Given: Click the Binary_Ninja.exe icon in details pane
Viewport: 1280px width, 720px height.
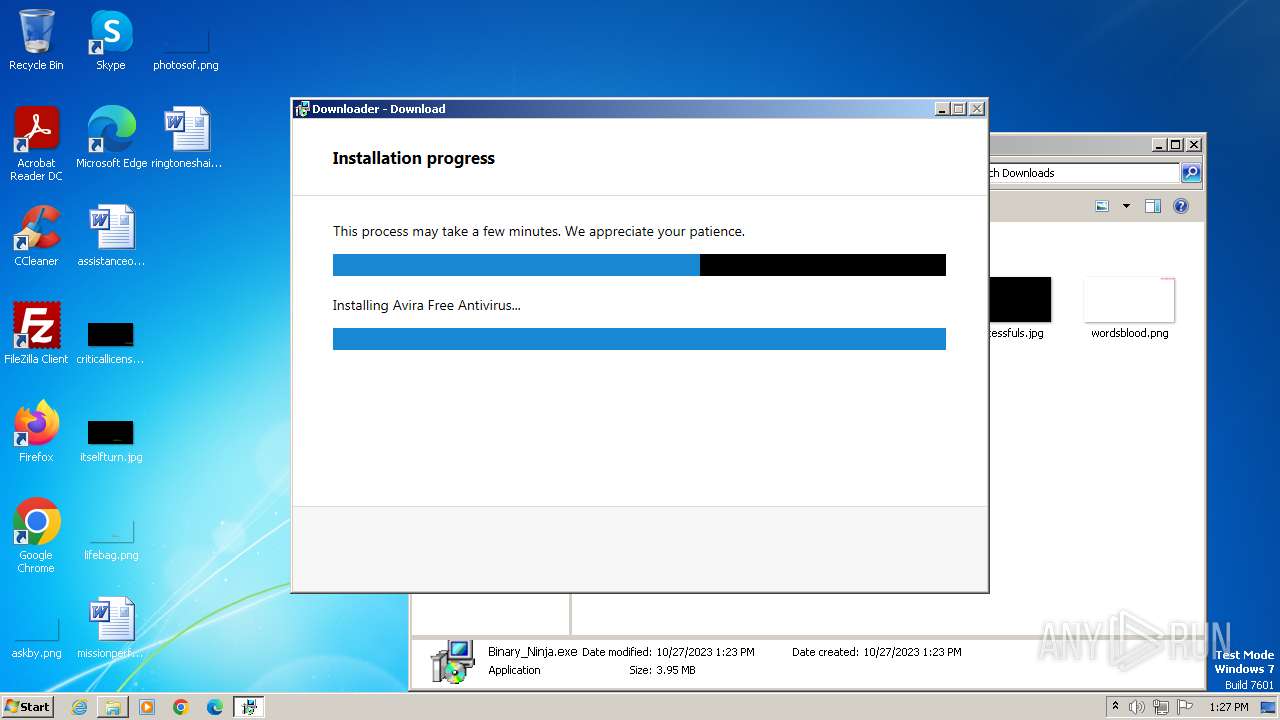Looking at the screenshot, I should (452, 661).
